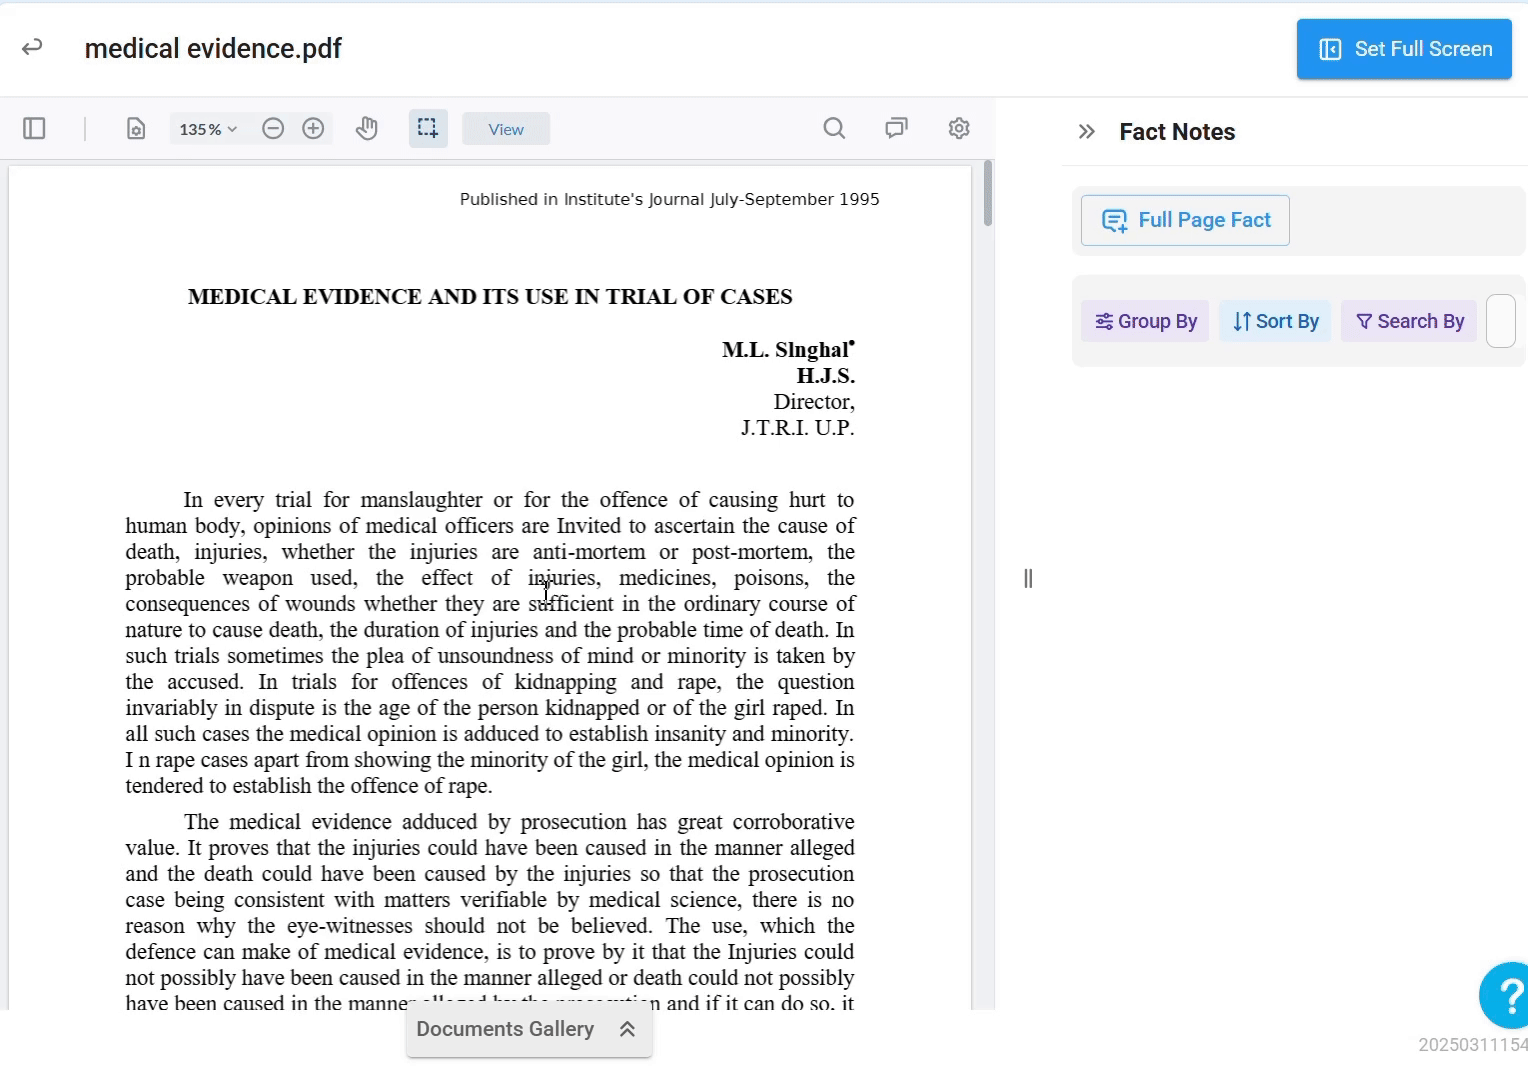This screenshot has width=1528, height=1066.
Task: Go back using the return arrow icon
Action: coord(32,47)
